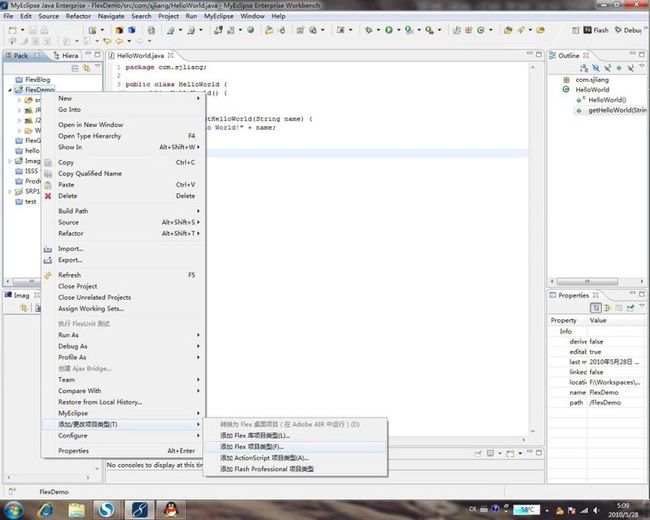Open Internet Explorer from the taskbar
The height and width of the screenshot is (520, 650).
tap(45, 510)
